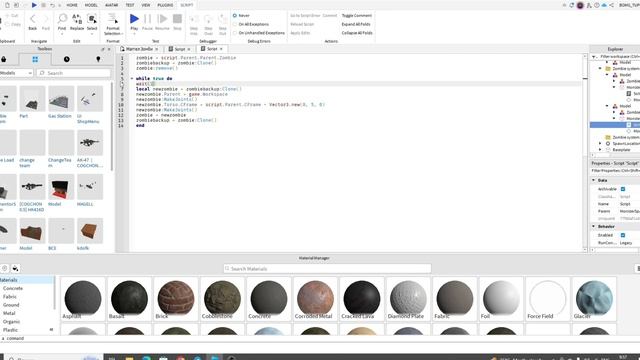This screenshot has height=360, width=640.
Task: Open the dropdown arrow under Find
Action: tap(62, 34)
